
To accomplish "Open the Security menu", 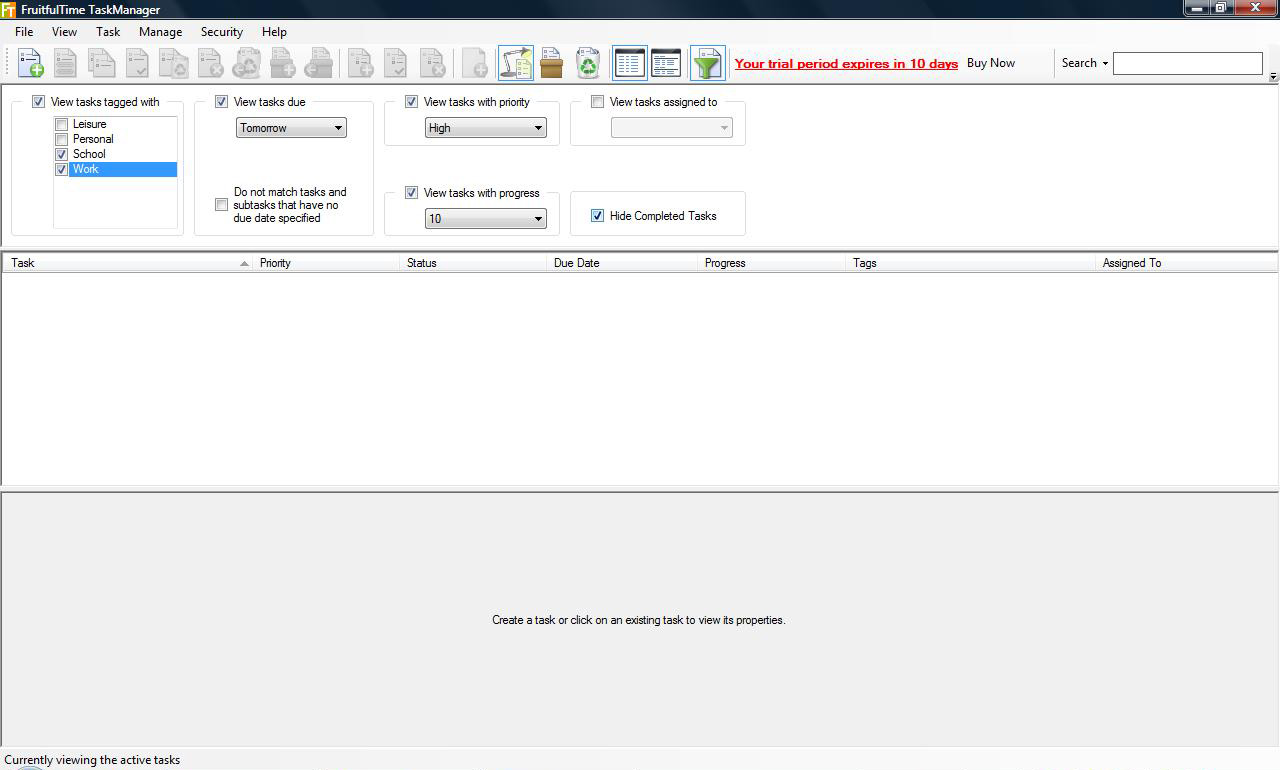I will click(222, 32).
